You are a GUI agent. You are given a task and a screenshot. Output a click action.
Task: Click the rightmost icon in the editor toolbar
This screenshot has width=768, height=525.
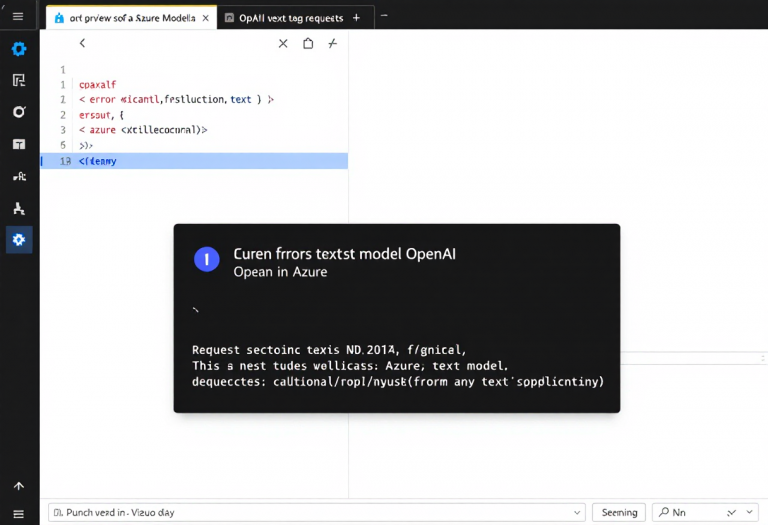click(333, 43)
